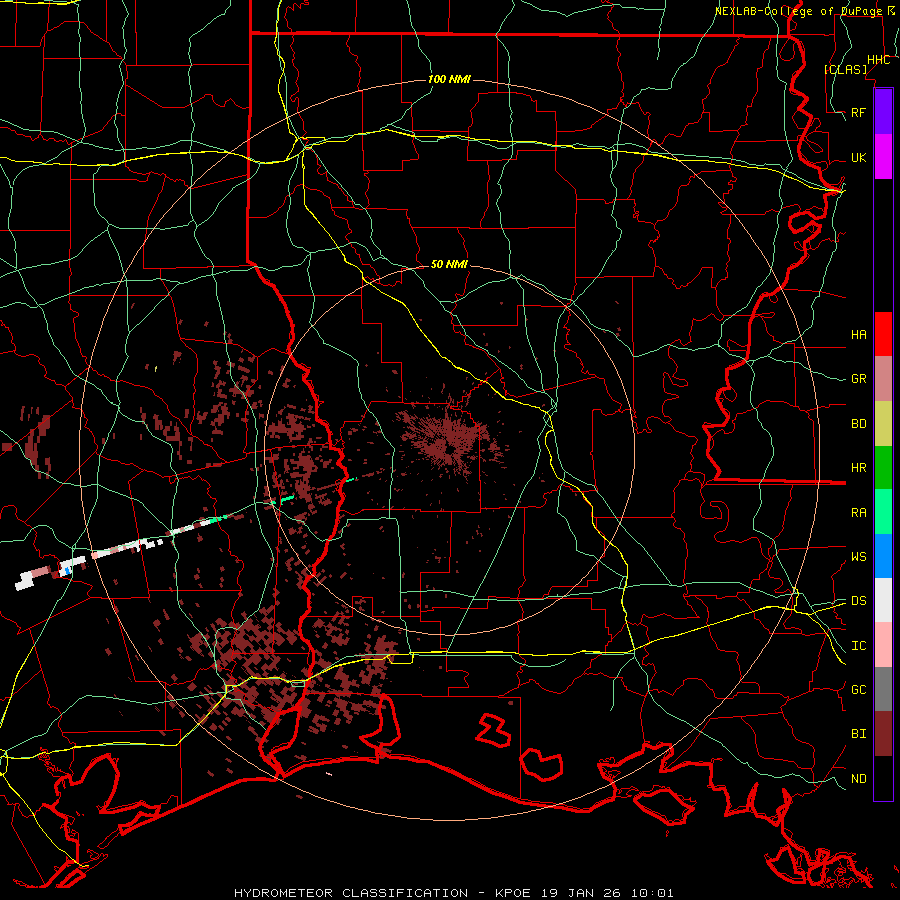Click the "HHC" product code text
Viewport: 900px width, 900px height.
point(878,60)
